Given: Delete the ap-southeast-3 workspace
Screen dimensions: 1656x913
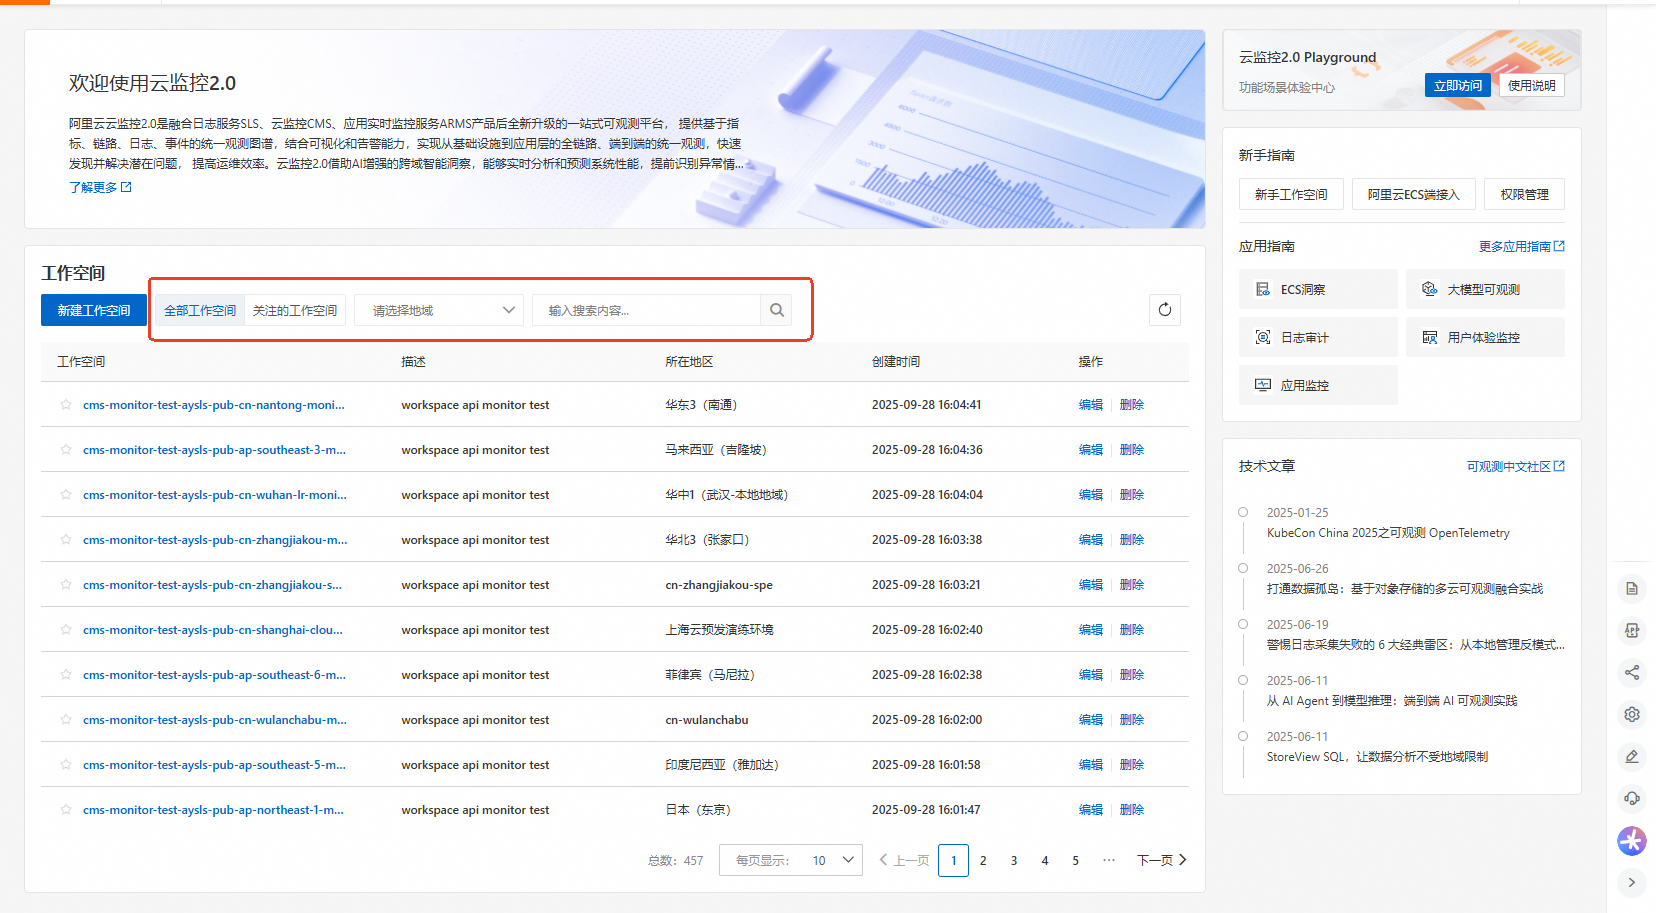Looking at the screenshot, I should tap(1132, 450).
